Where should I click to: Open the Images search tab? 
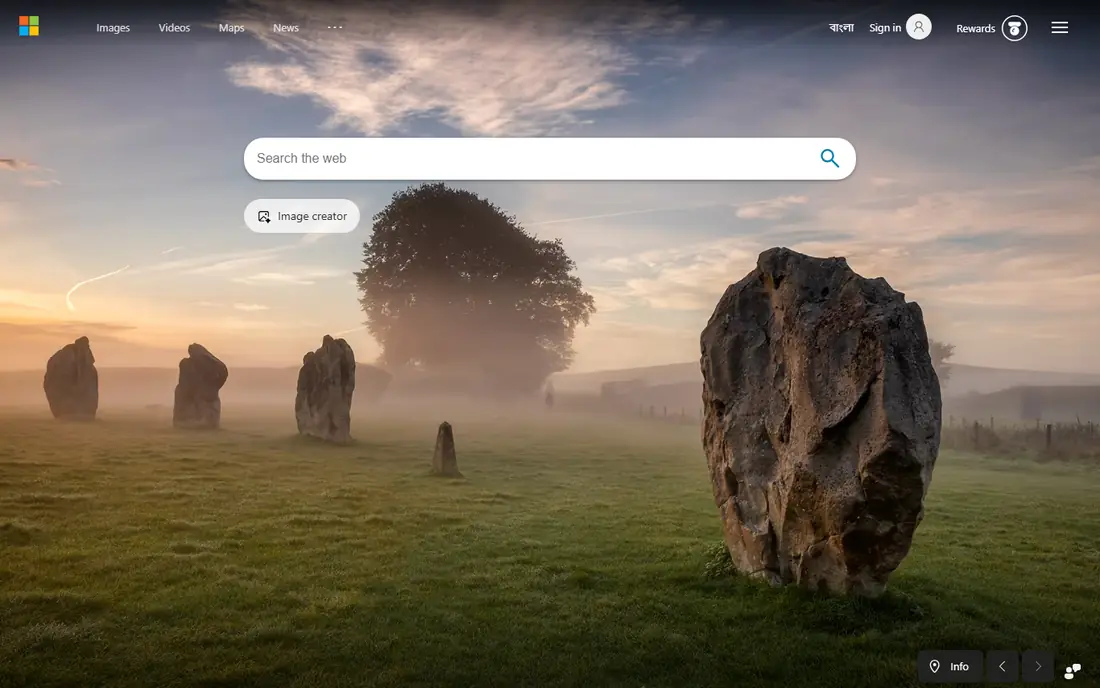pos(113,28)
